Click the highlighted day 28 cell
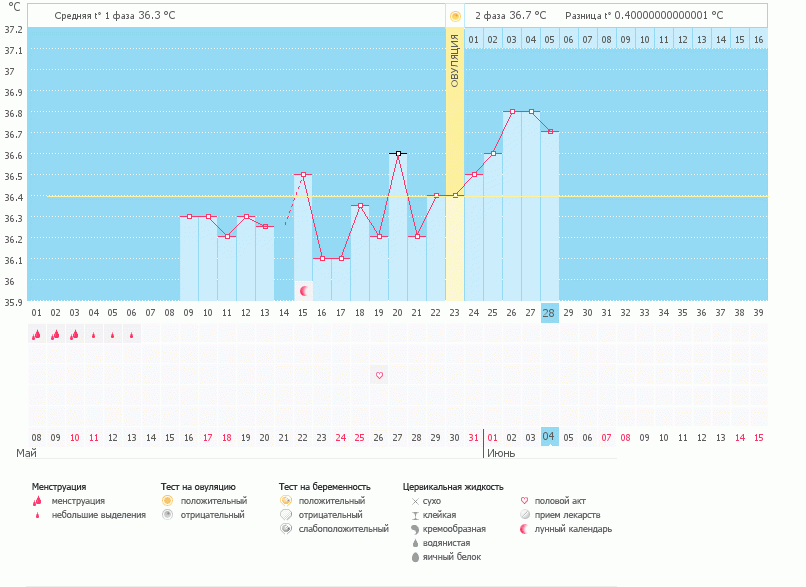 click(x=547, y=312)
